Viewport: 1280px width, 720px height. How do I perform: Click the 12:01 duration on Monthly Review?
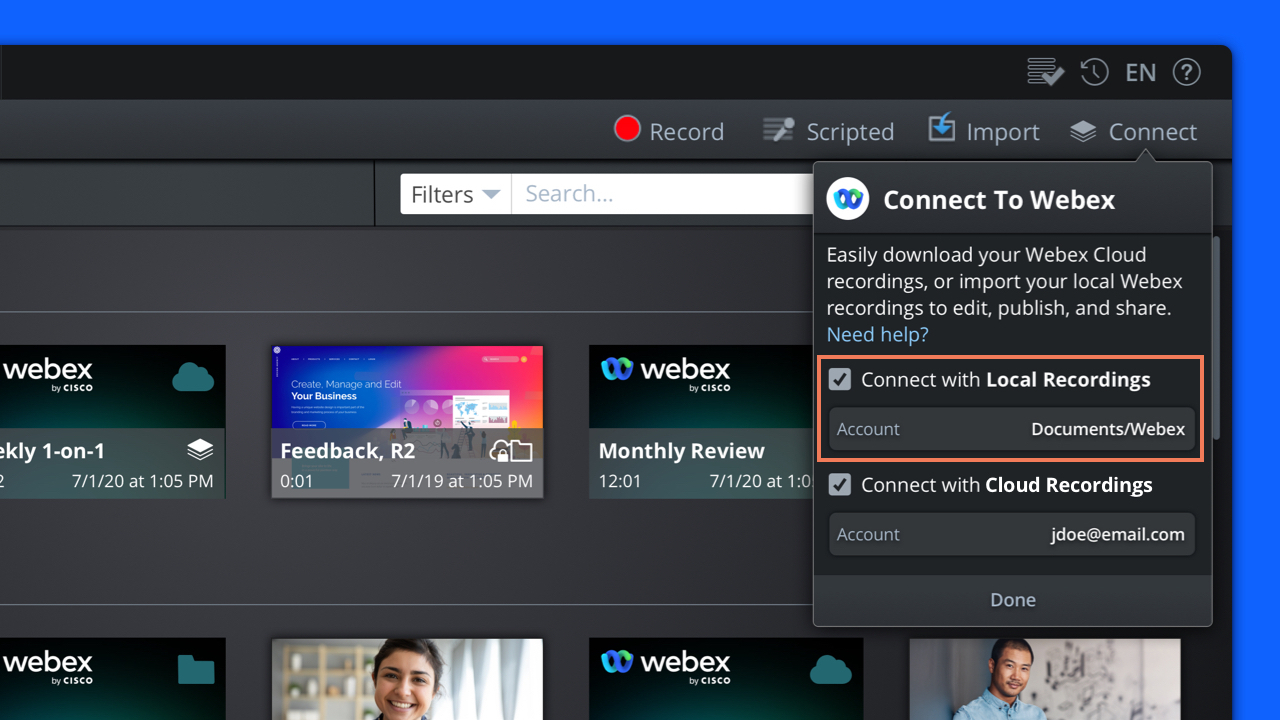click(x=620, y=481)
